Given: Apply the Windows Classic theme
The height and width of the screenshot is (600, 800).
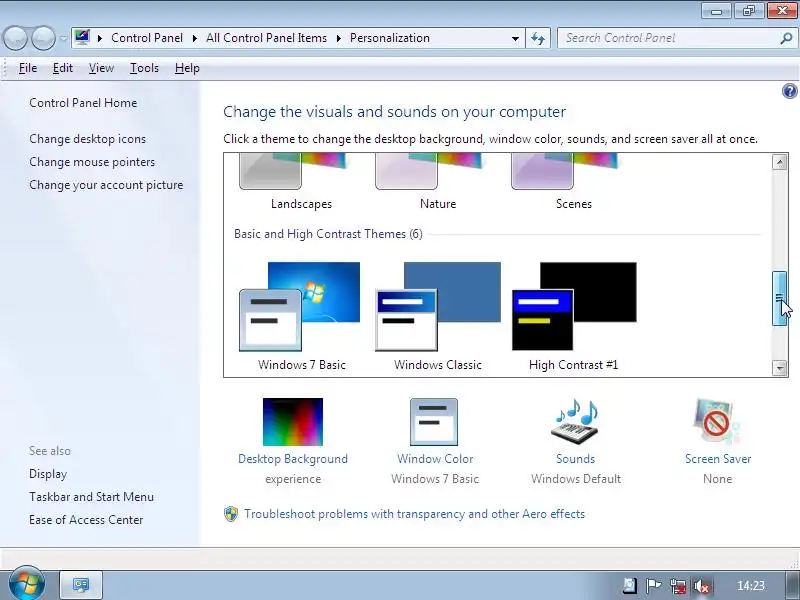Looking at the screenshot, I should pos(438,307).
